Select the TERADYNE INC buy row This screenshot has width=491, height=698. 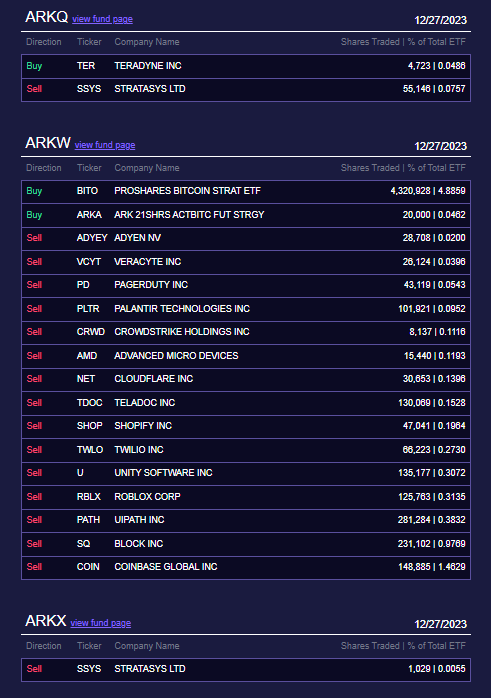tap(246, 66)
